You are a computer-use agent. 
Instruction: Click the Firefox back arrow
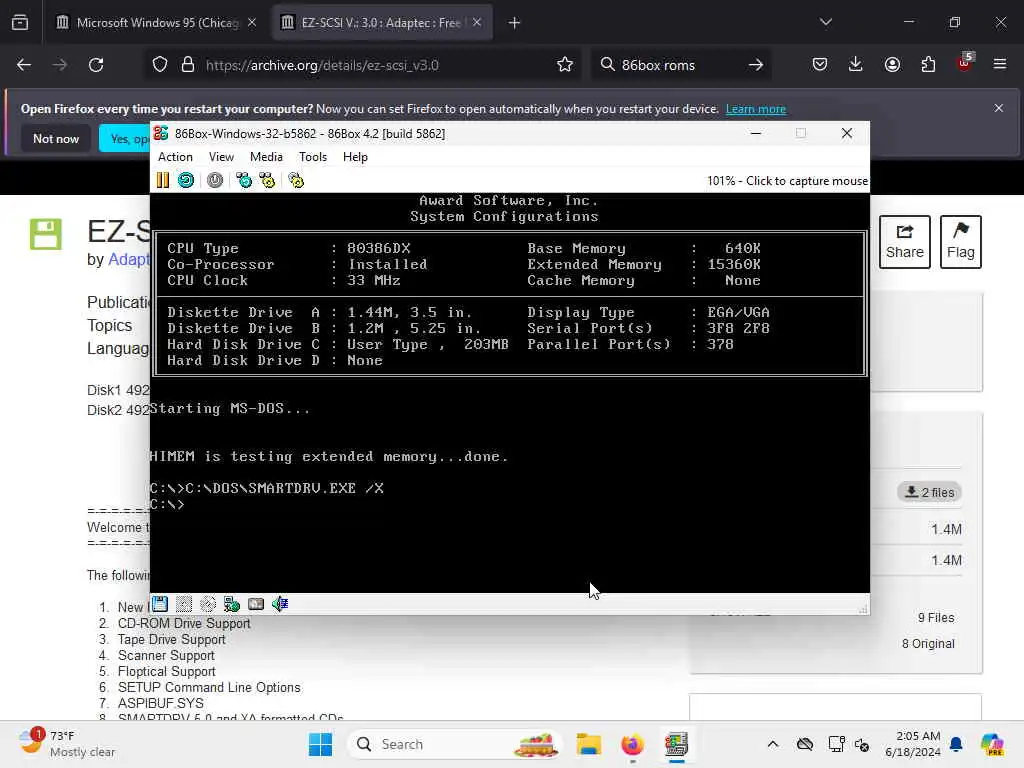coord(24,65)
